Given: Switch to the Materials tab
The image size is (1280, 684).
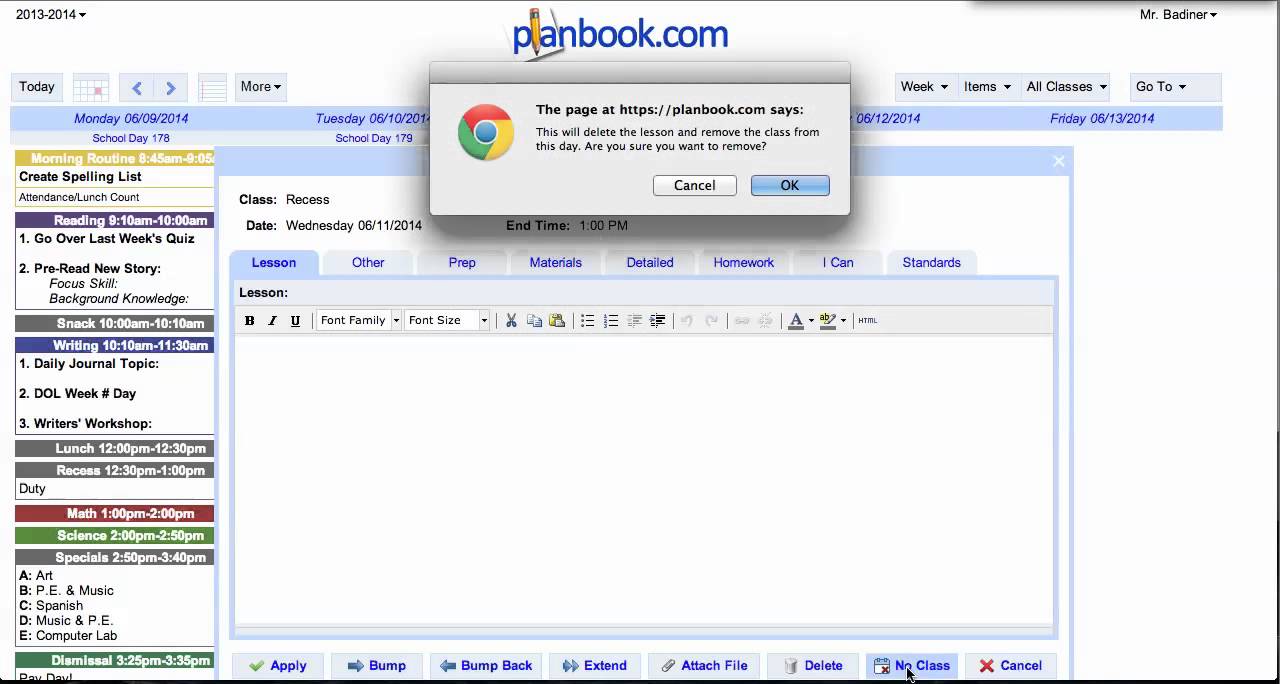Looking at the screenshot, I should [x=556, y=263].
